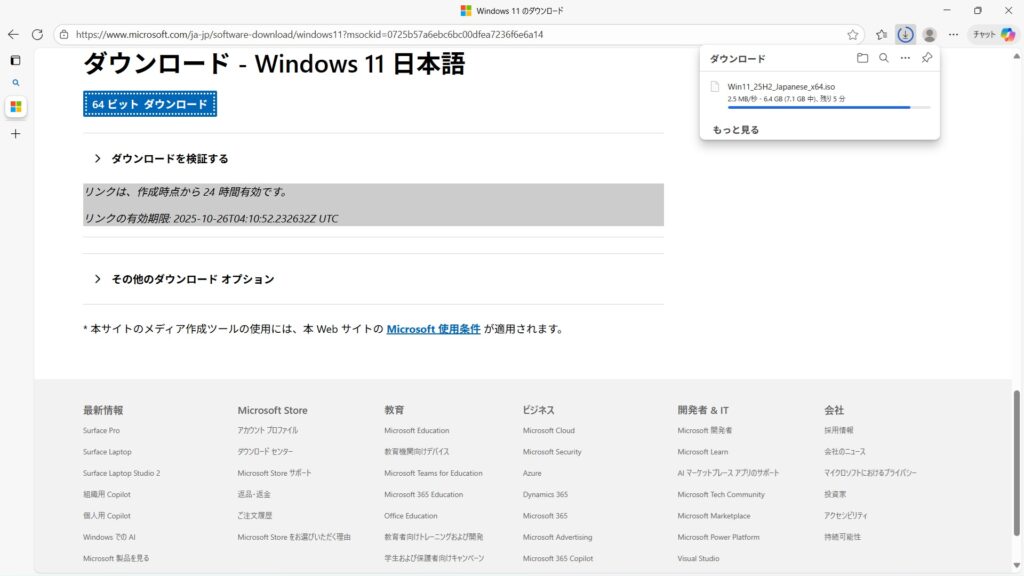The height and width of the screenshot is (576, 1024).
Task: Refresh the page
Action: pyautogui.click(x=37, y=34)
